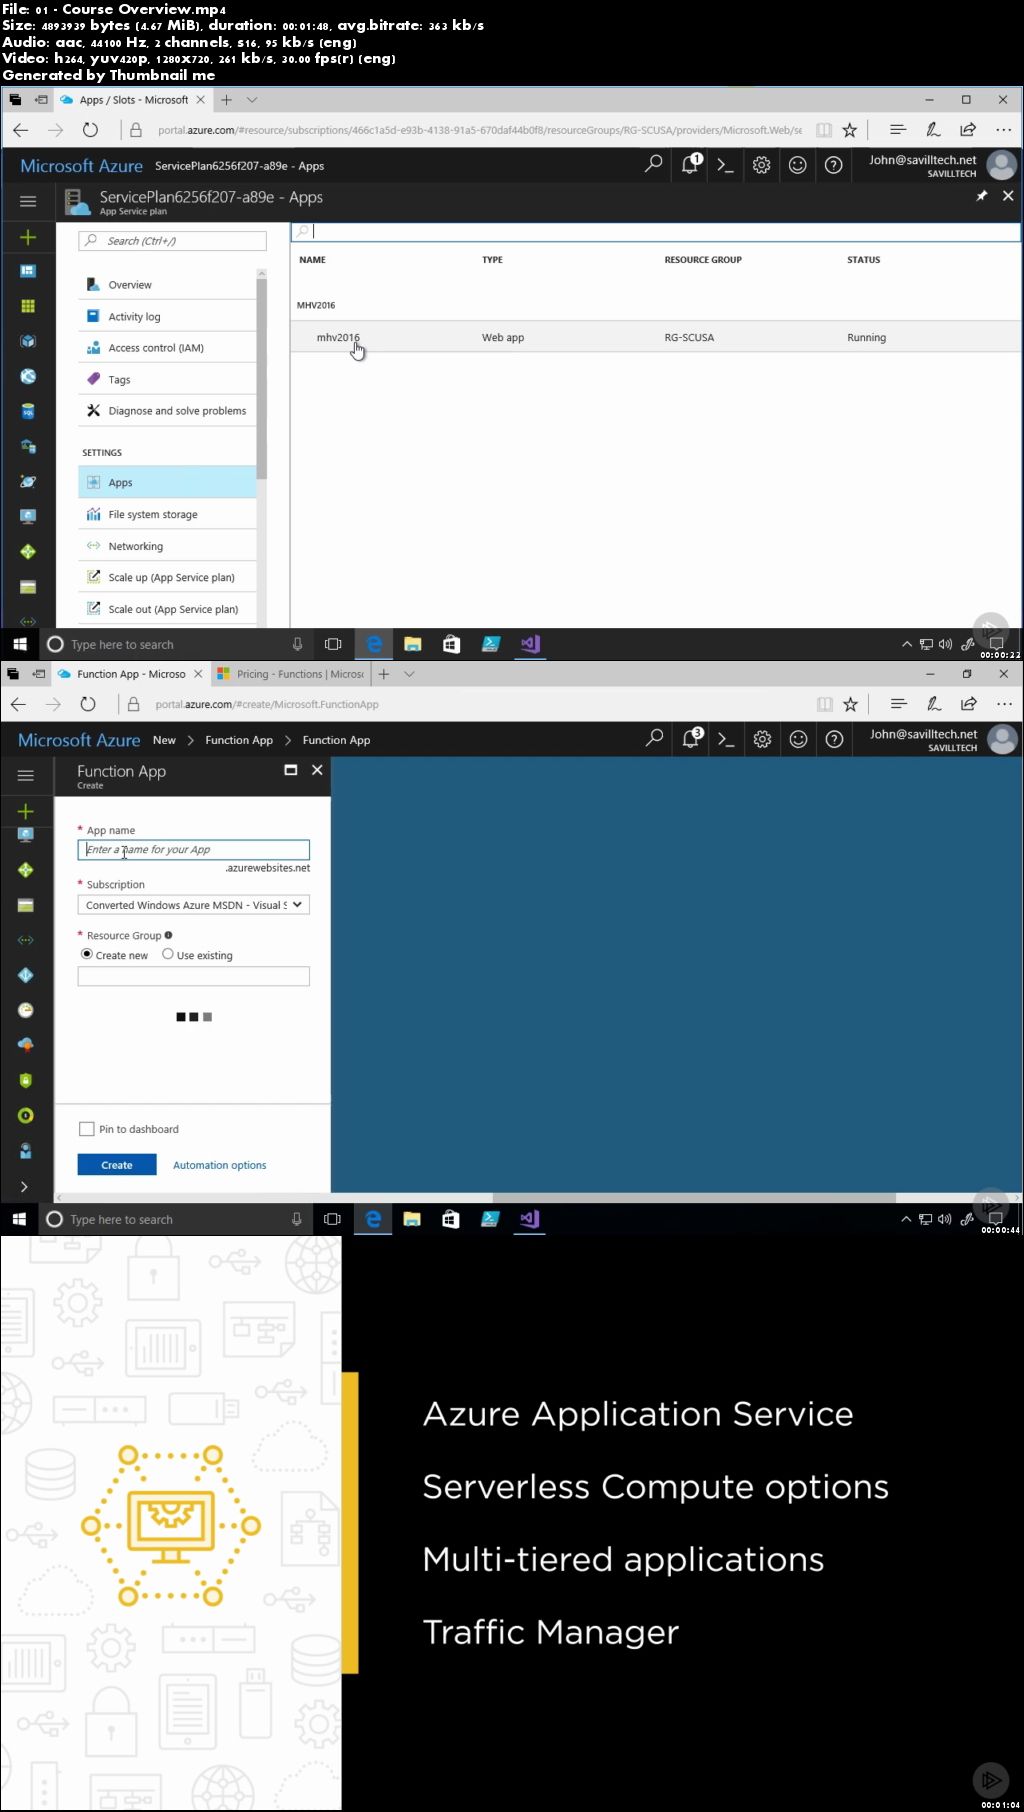The width and height of the screenshot is (1024, 1812).
Task: Add favorite star in top Edge window
Action: tap(850, 130)
